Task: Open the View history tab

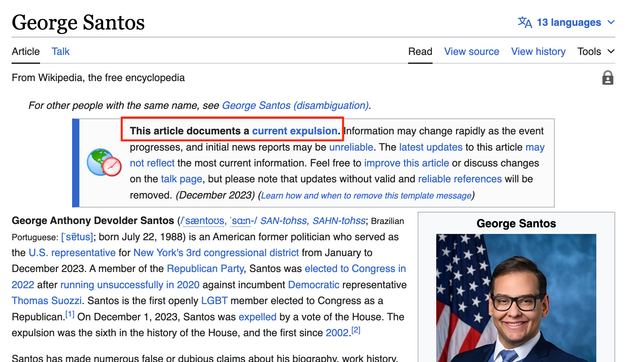Action: (x=538, y=52)
